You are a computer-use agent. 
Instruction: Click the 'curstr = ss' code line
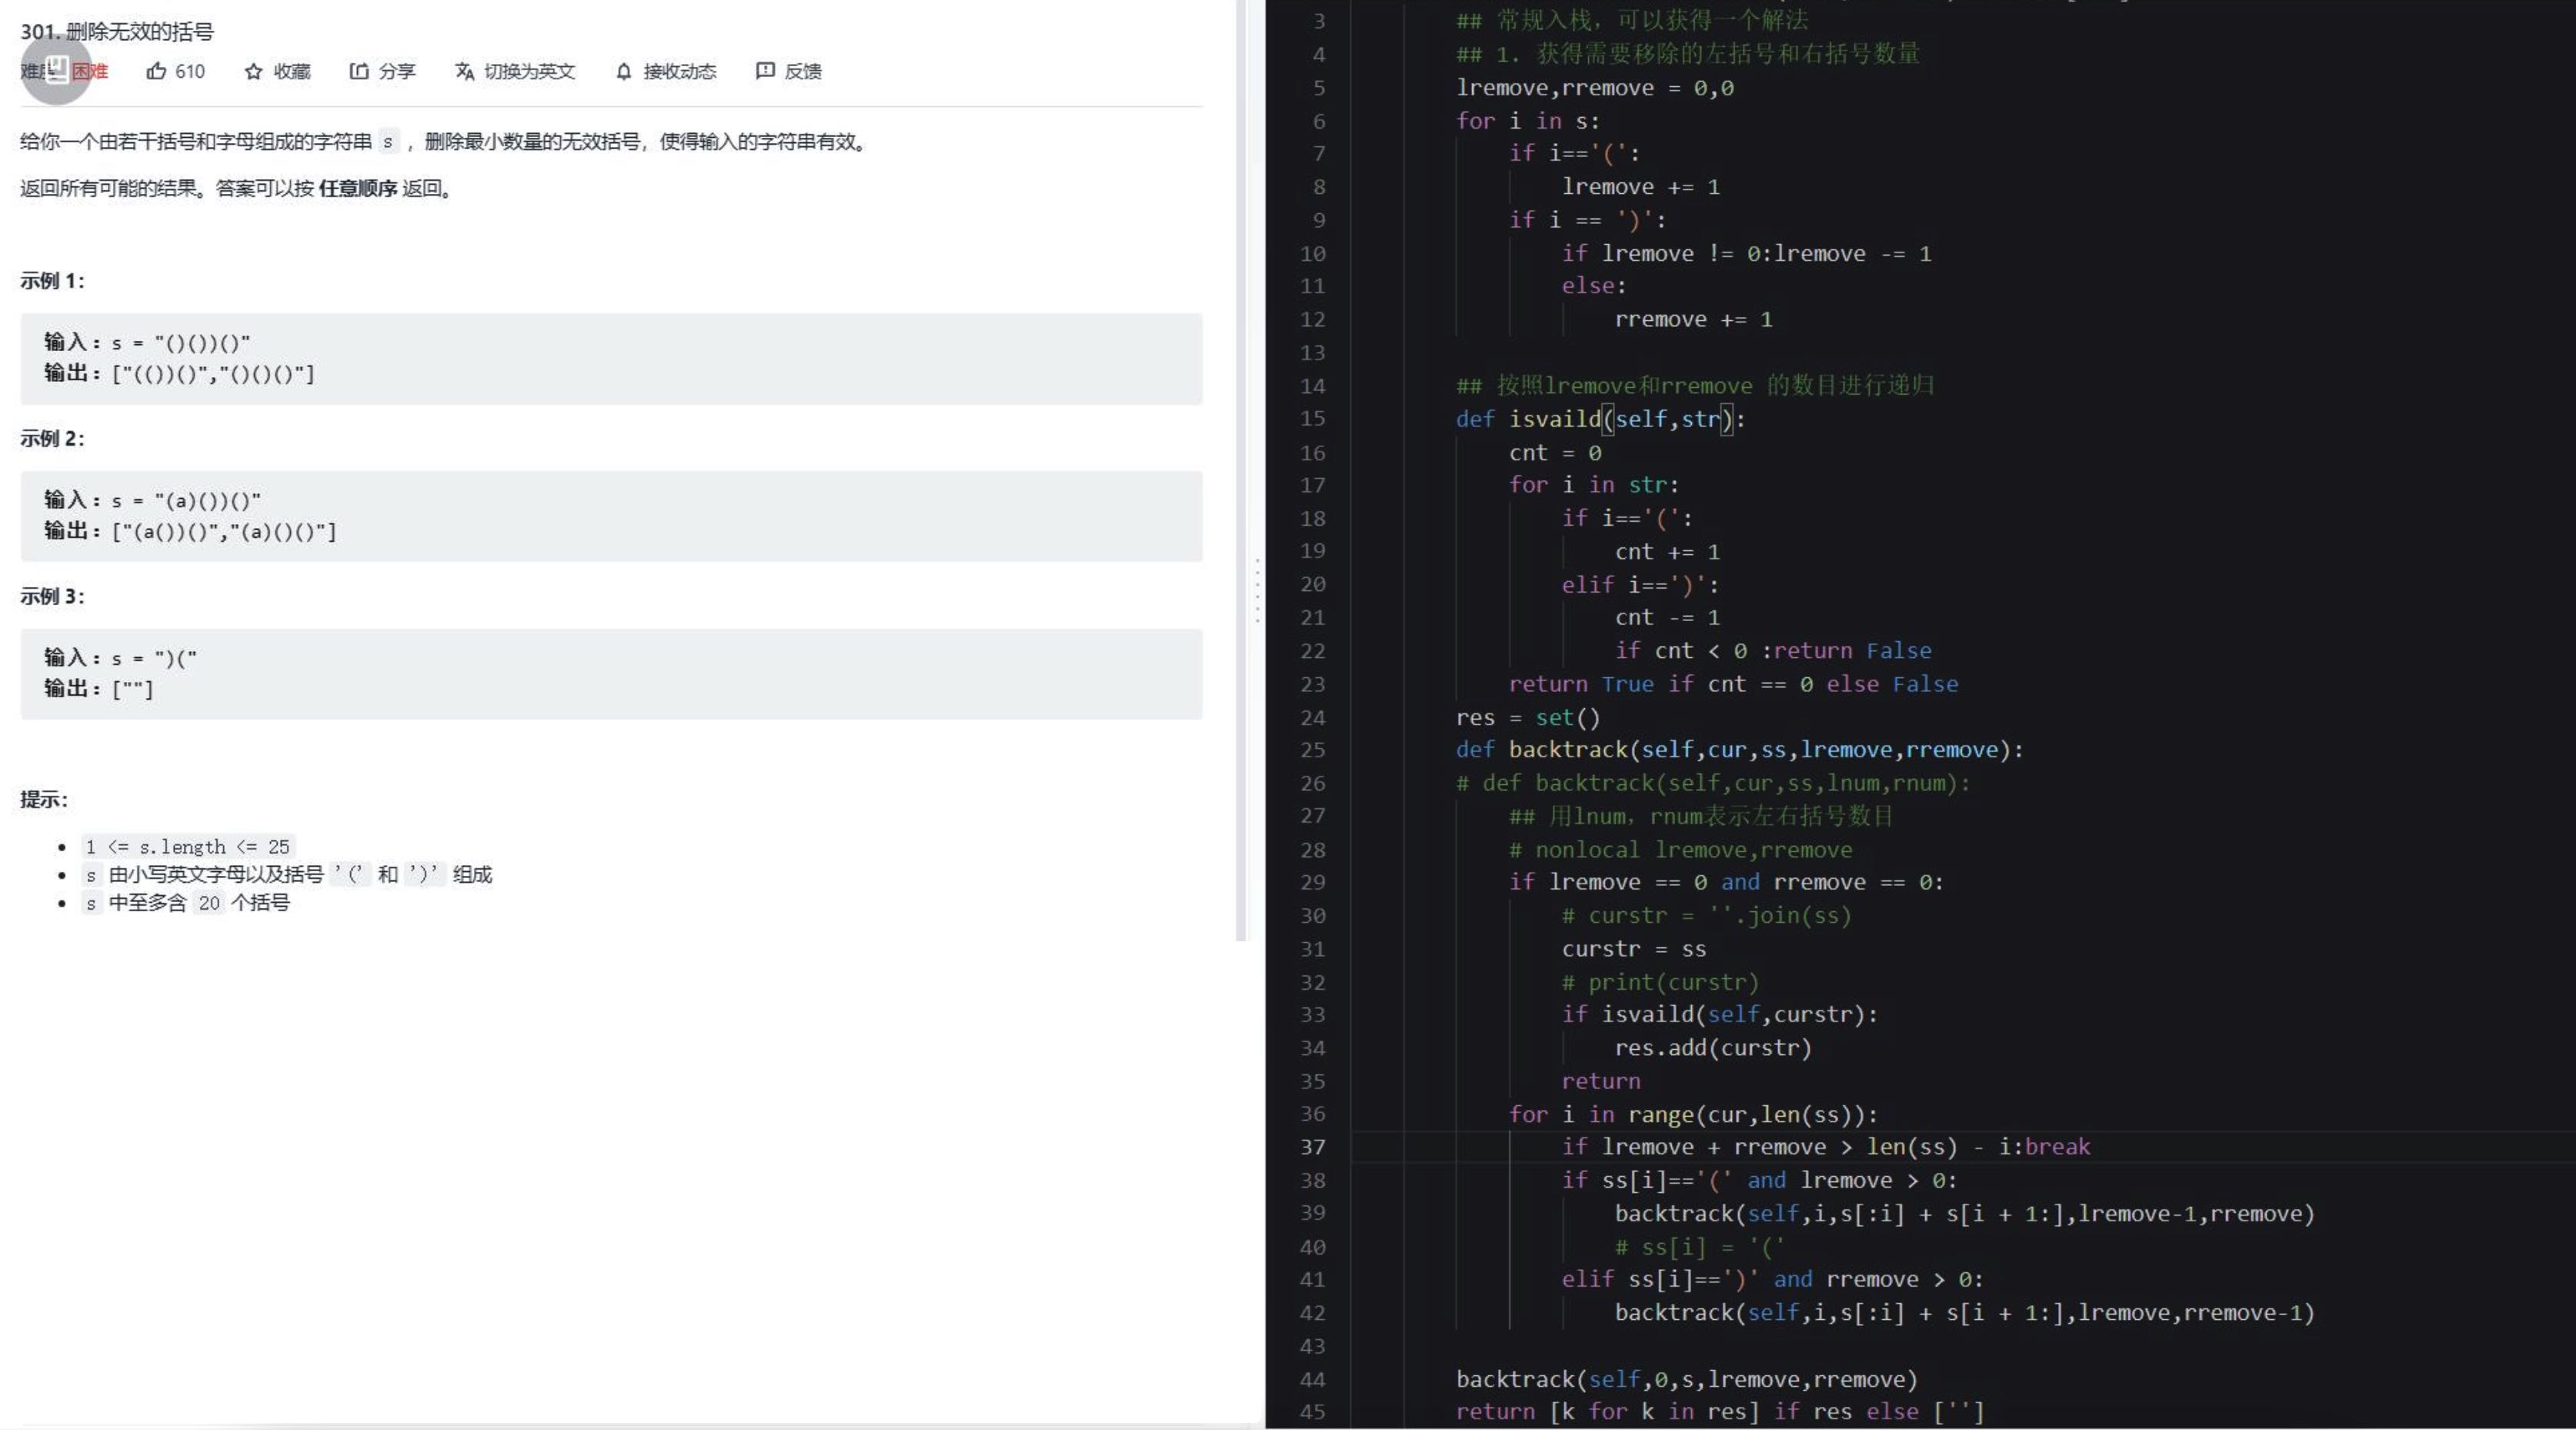pyautogui.click(x=1634, y=949)
